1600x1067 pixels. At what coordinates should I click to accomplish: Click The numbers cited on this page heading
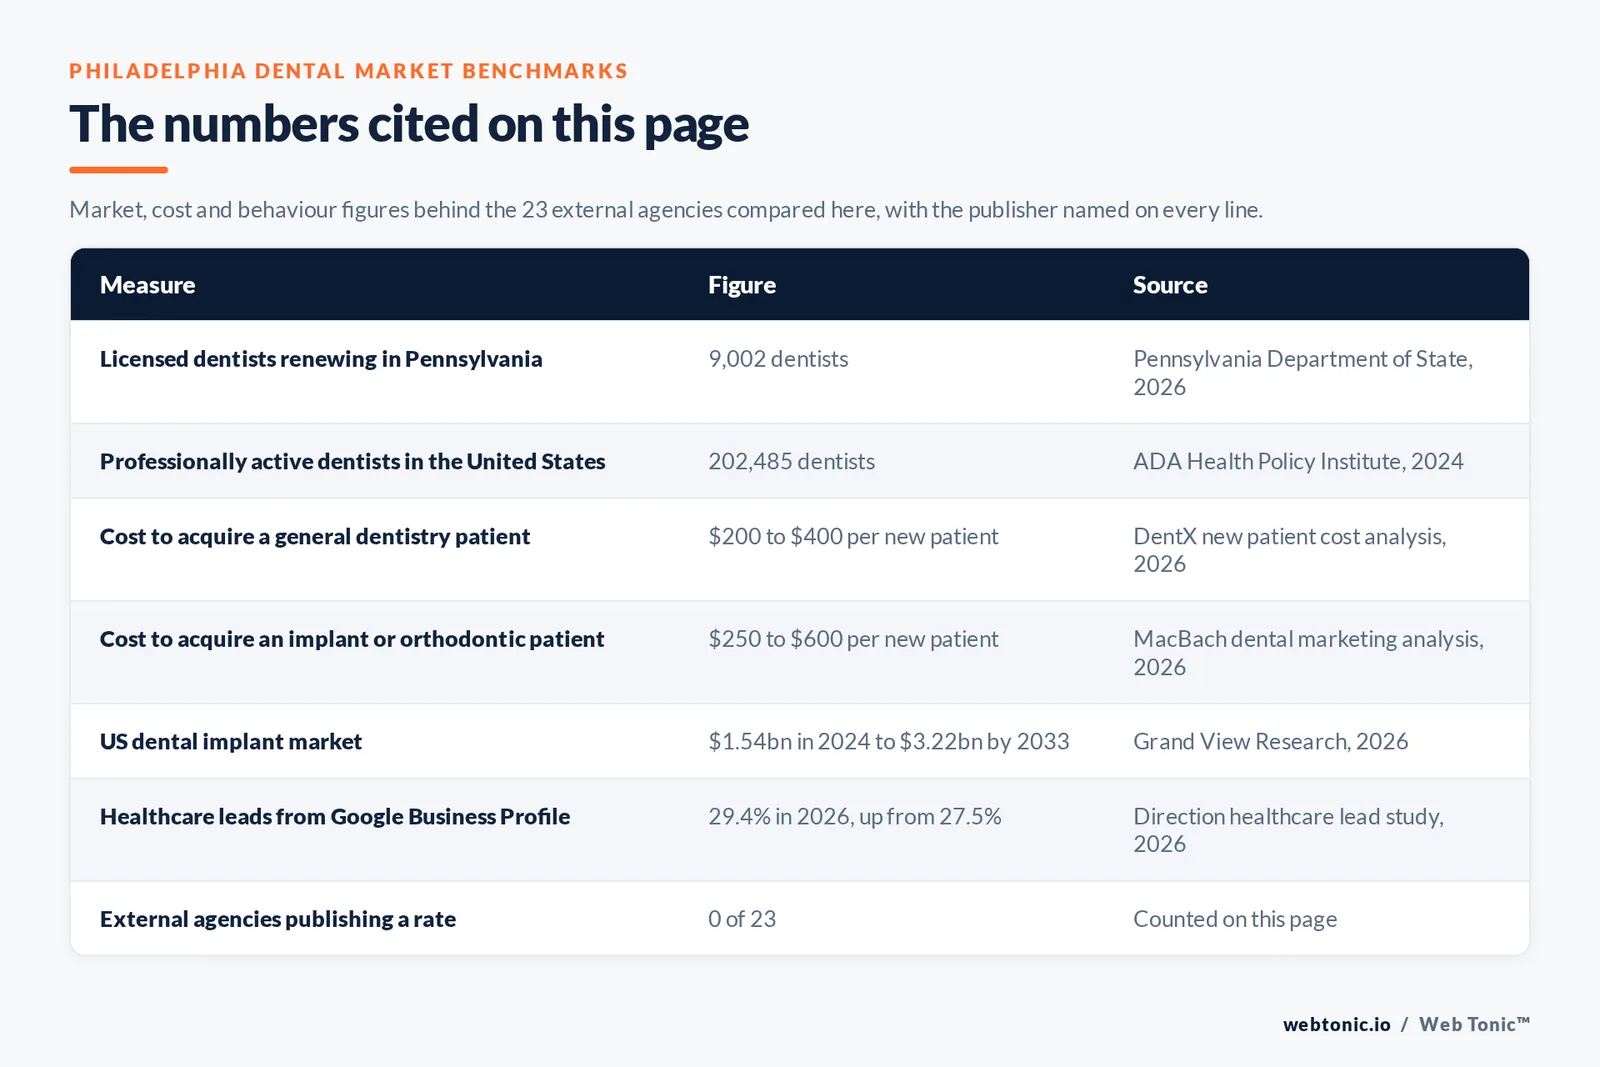click(x=409, y=124)
